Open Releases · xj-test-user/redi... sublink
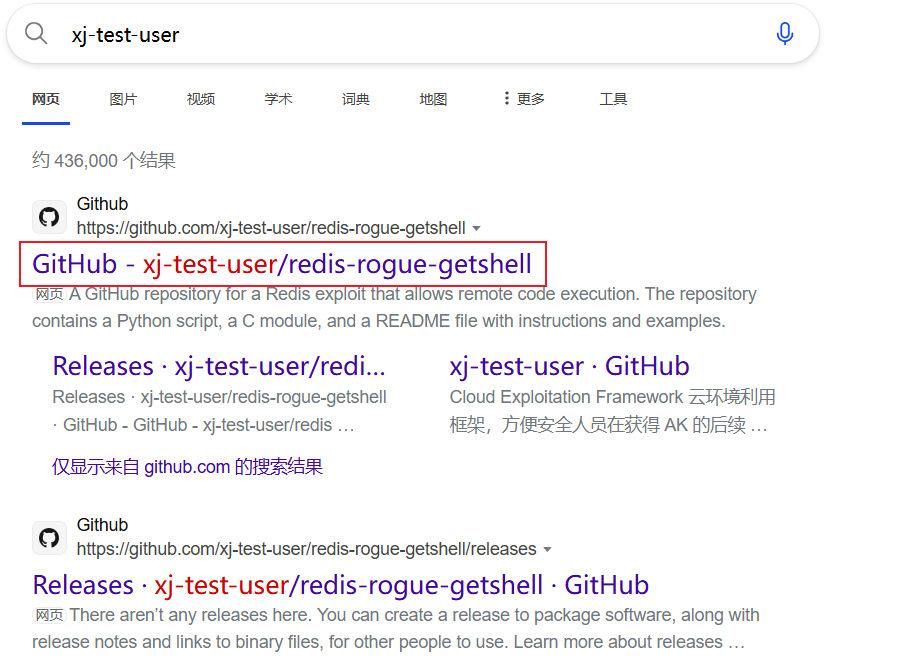 [219, 366]
